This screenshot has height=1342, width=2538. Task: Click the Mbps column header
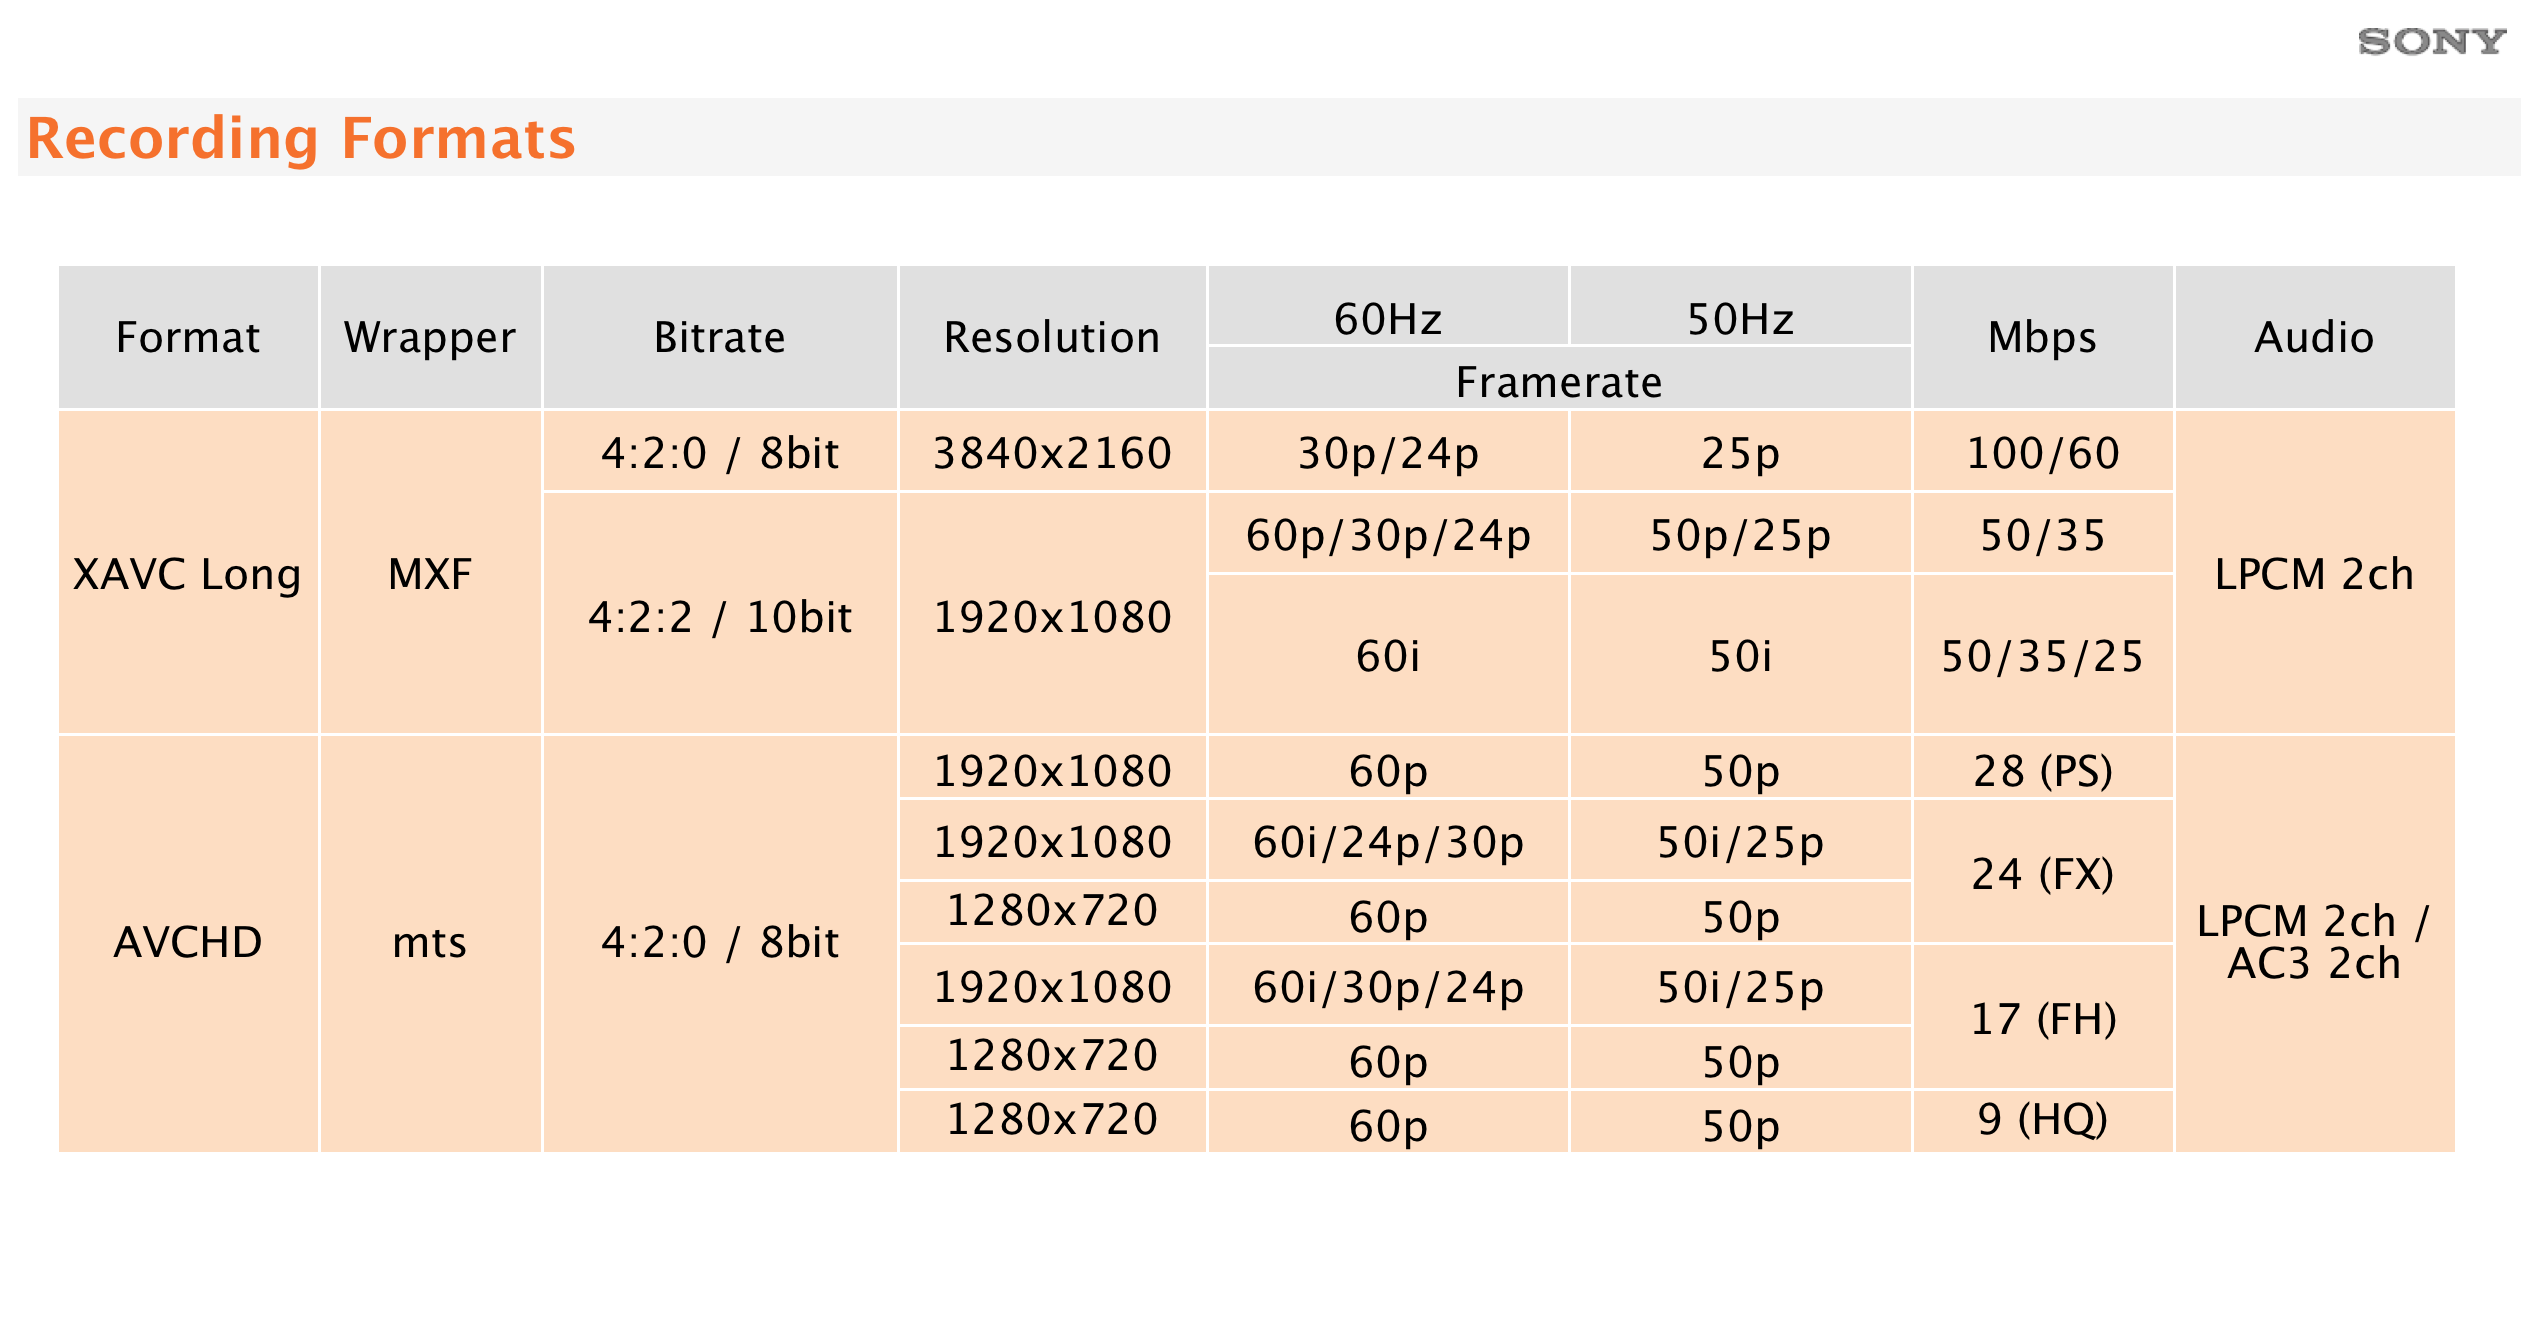click(x=2042, y=338)
